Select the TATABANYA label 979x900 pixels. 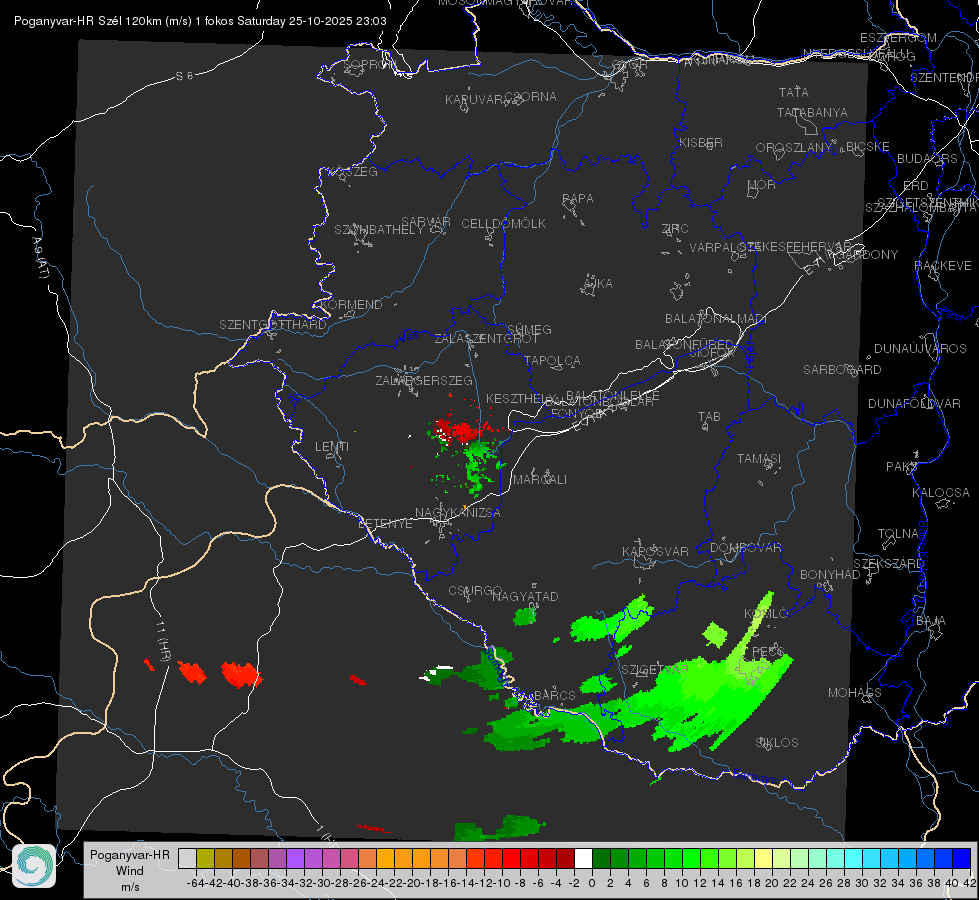coord(812,112)
